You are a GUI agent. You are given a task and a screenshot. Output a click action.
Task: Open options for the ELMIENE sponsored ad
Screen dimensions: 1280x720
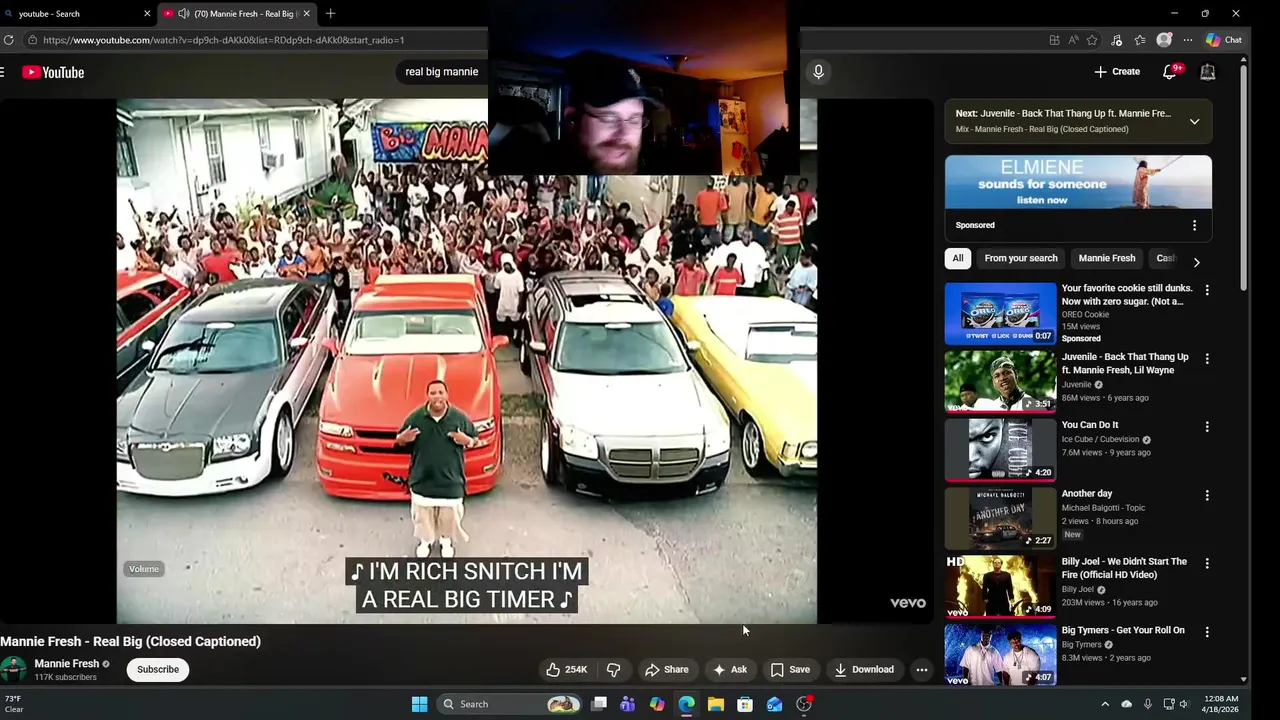click(x=1194, y=225)
